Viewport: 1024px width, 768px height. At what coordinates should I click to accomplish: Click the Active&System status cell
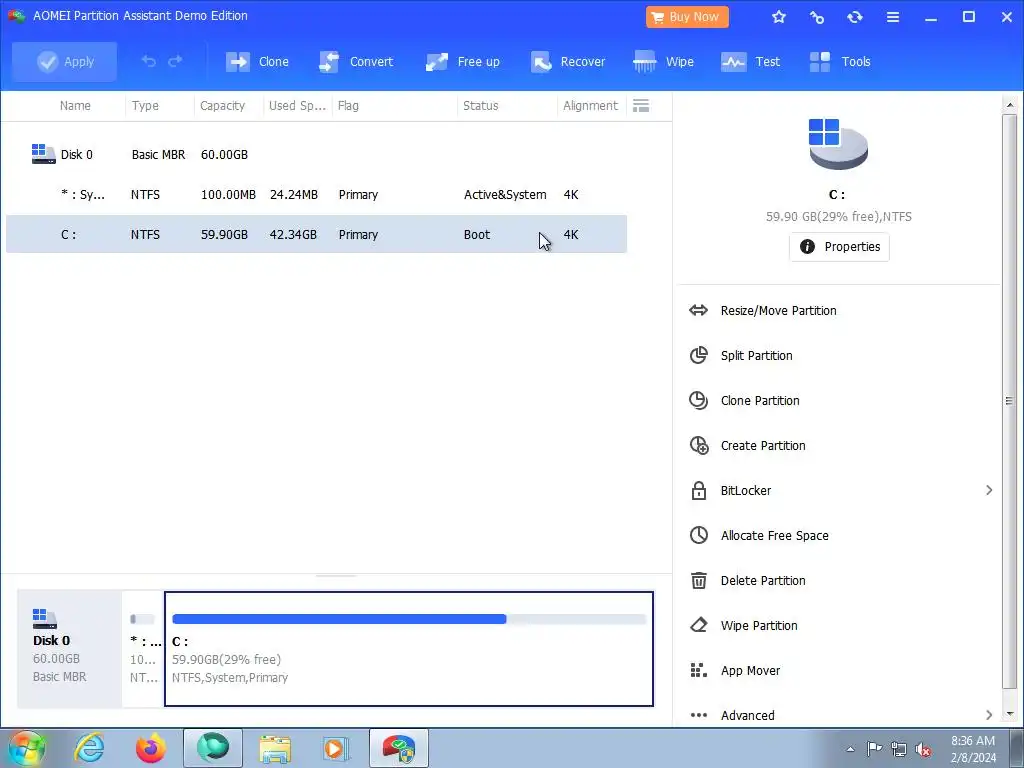505,195
